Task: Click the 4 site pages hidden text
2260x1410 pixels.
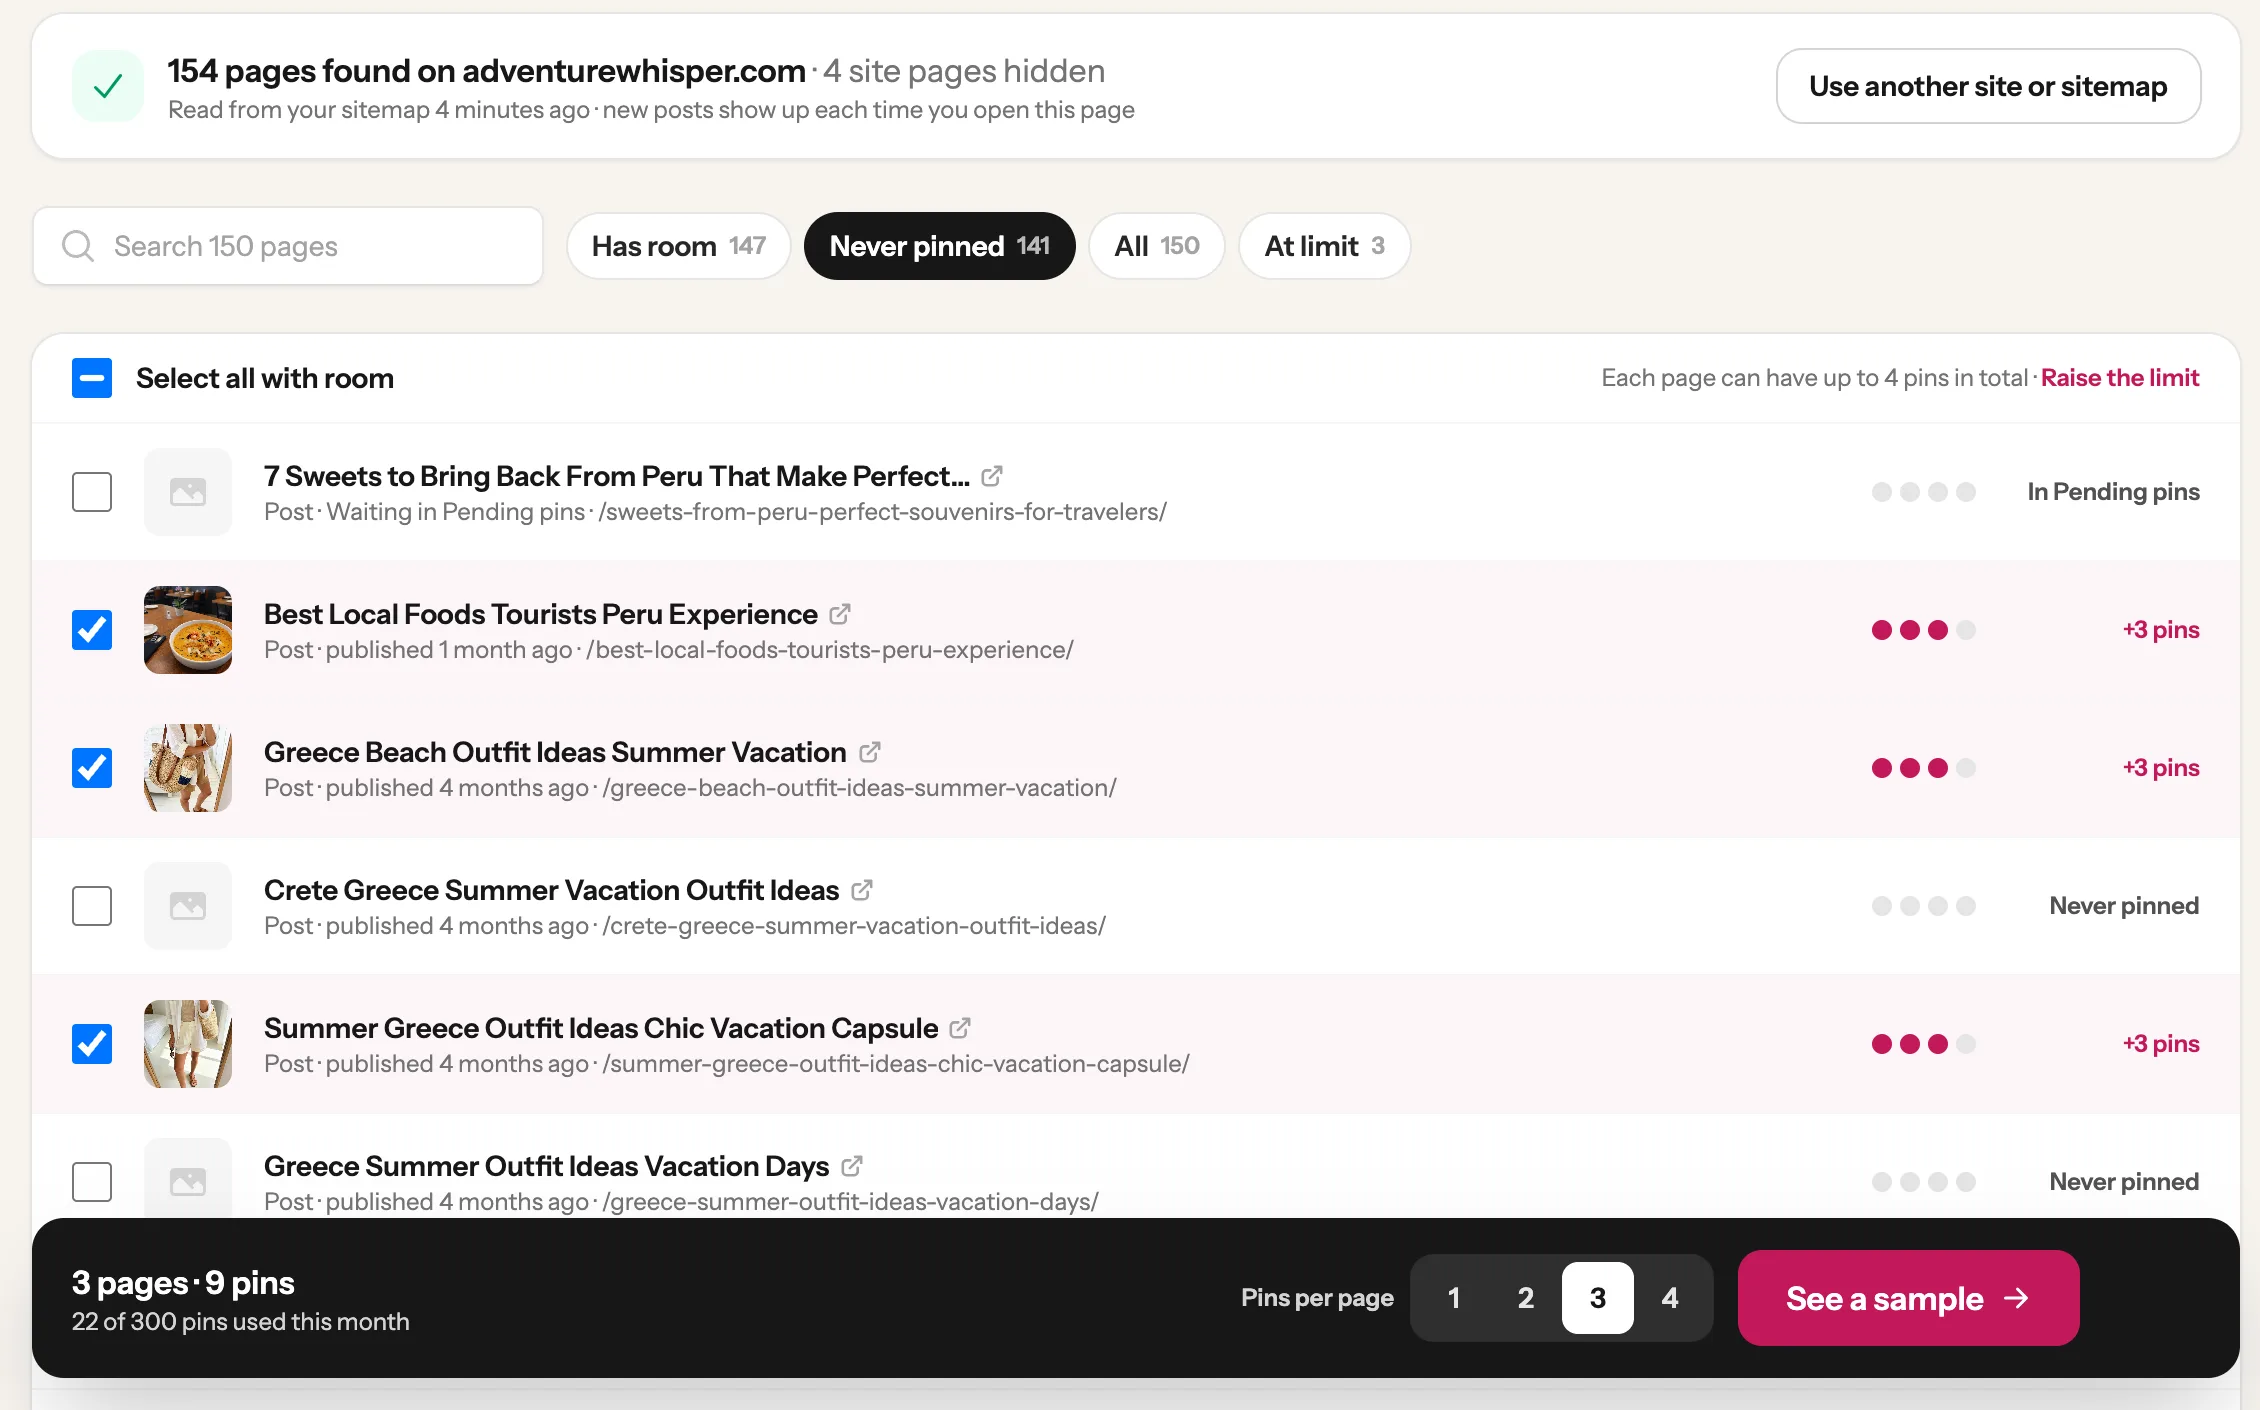Action: pyautogui.click(x=964, y=71)
